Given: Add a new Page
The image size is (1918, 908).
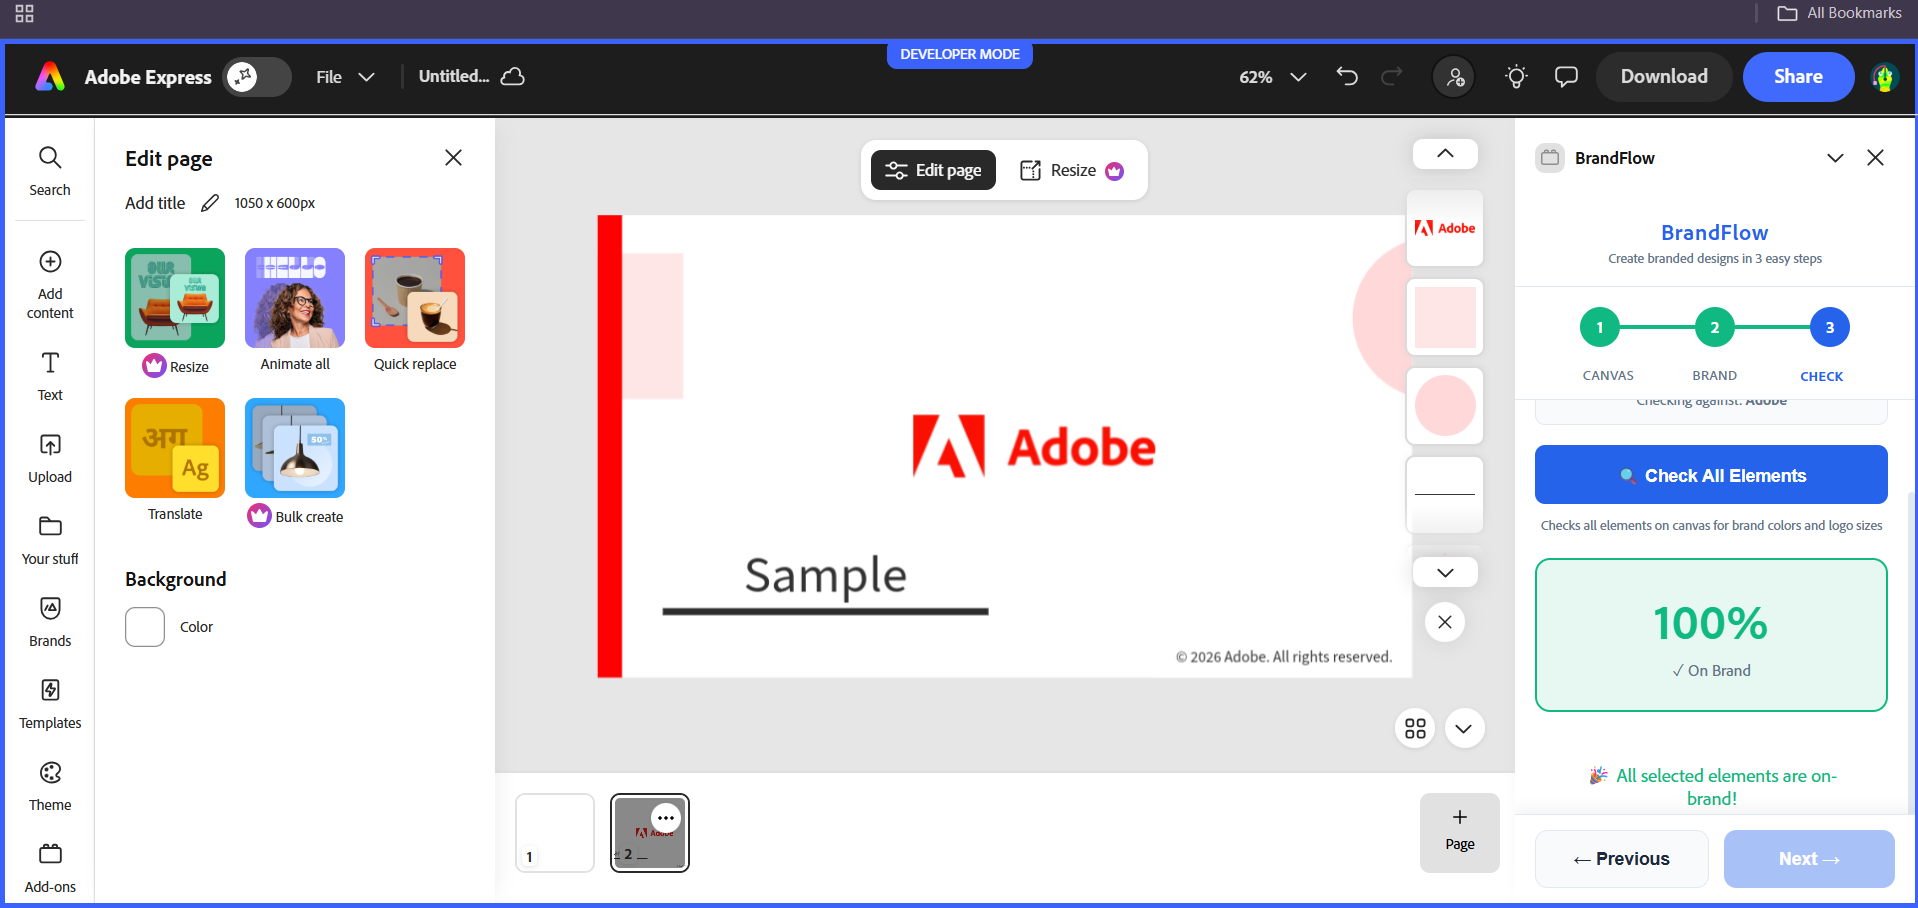Looking at the screenshot, I should click(1460, 832).
